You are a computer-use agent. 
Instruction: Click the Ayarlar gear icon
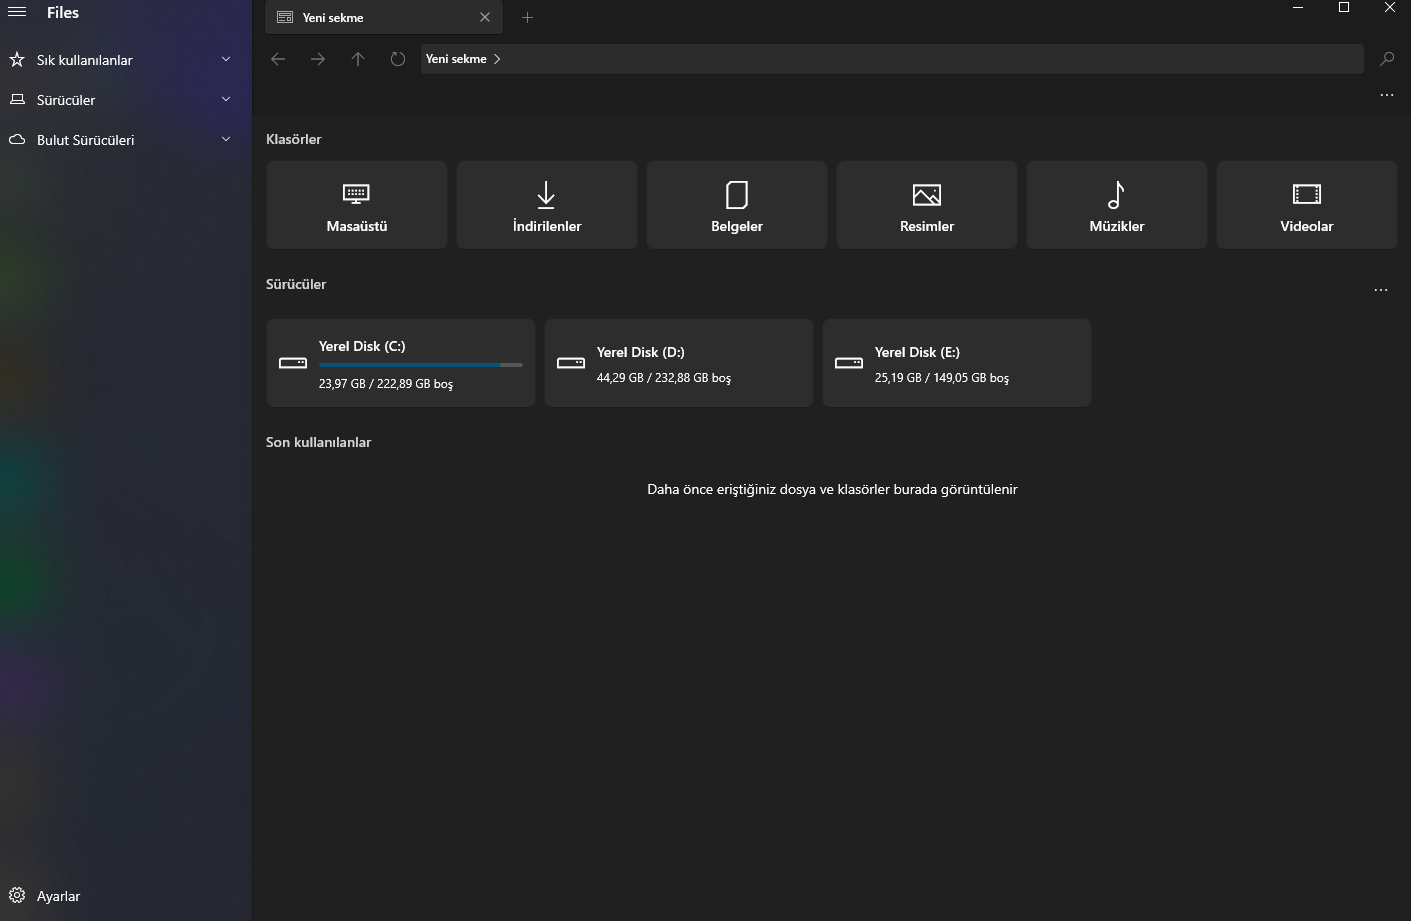point(17,896)
